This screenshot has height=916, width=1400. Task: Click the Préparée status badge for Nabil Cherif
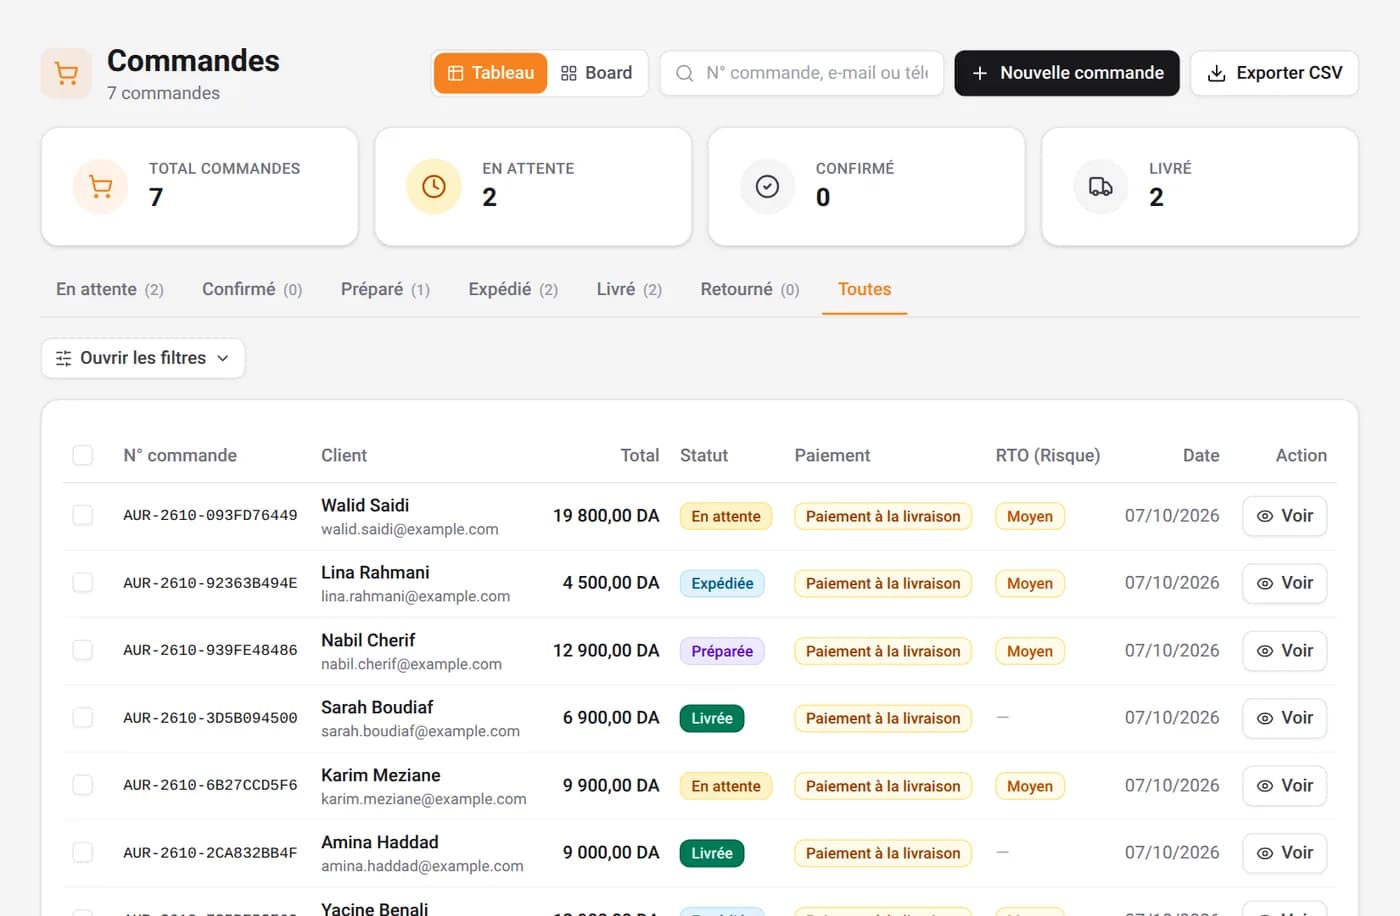click(x=722, y=651)
